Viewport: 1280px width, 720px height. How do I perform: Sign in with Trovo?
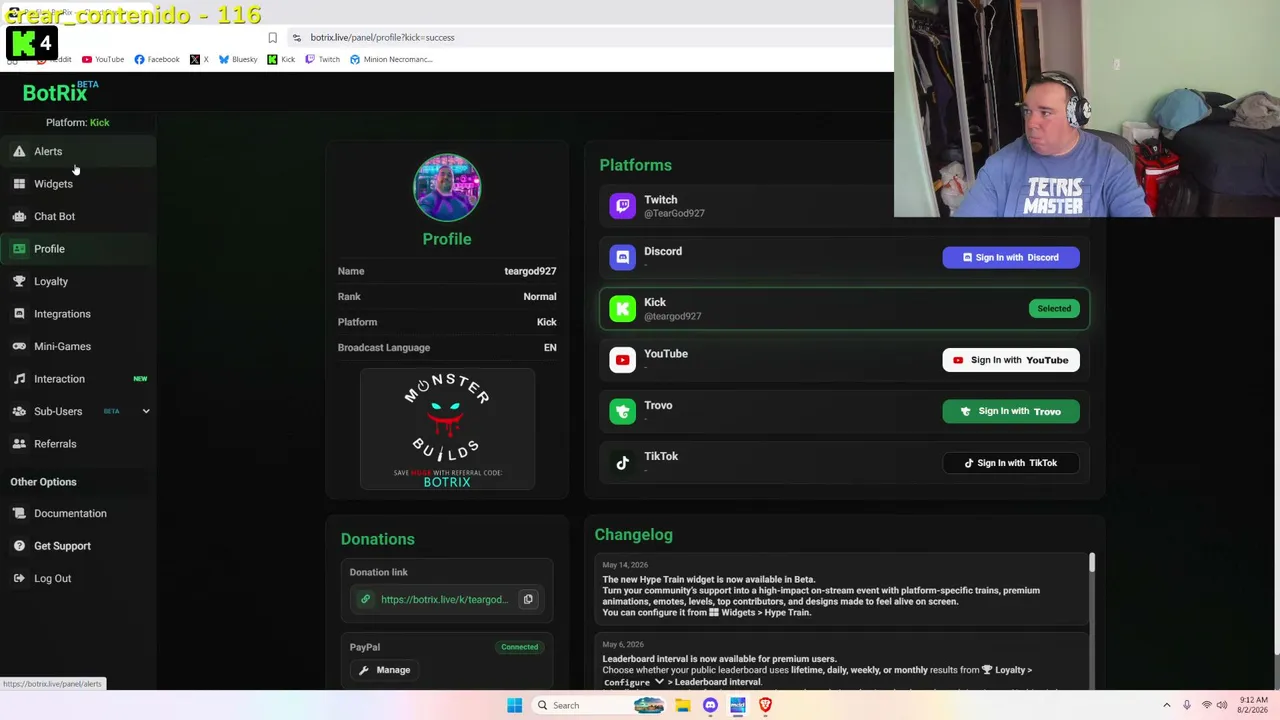1011,411
